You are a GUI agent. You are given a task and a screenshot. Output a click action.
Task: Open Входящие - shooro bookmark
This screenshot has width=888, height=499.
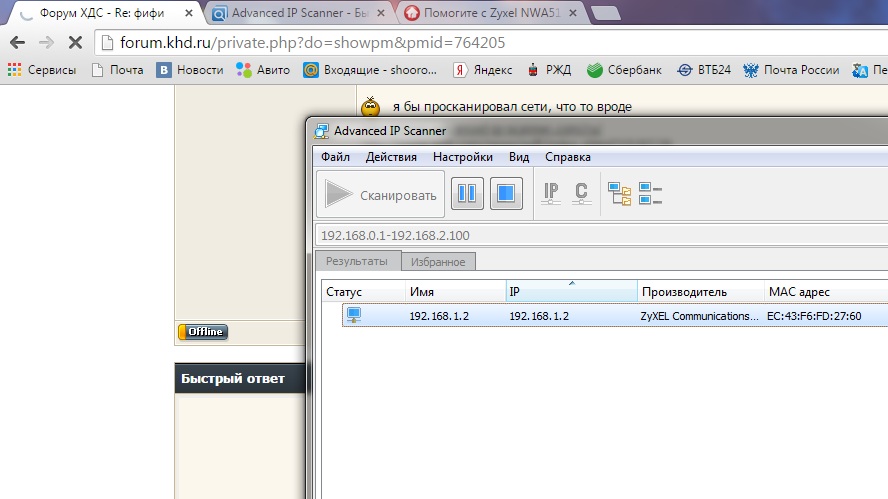(370, 70)
